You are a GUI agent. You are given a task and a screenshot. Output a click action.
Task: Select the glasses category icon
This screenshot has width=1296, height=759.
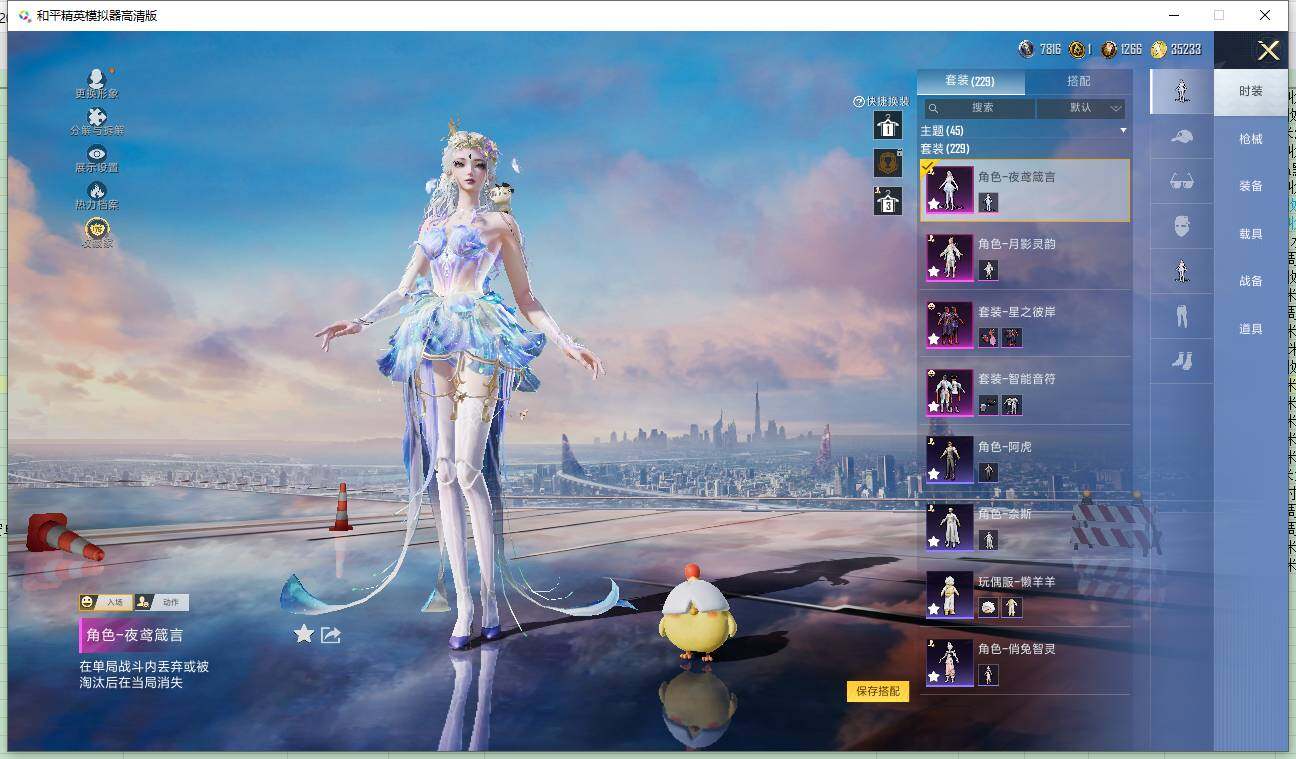tap(1181, 181)
